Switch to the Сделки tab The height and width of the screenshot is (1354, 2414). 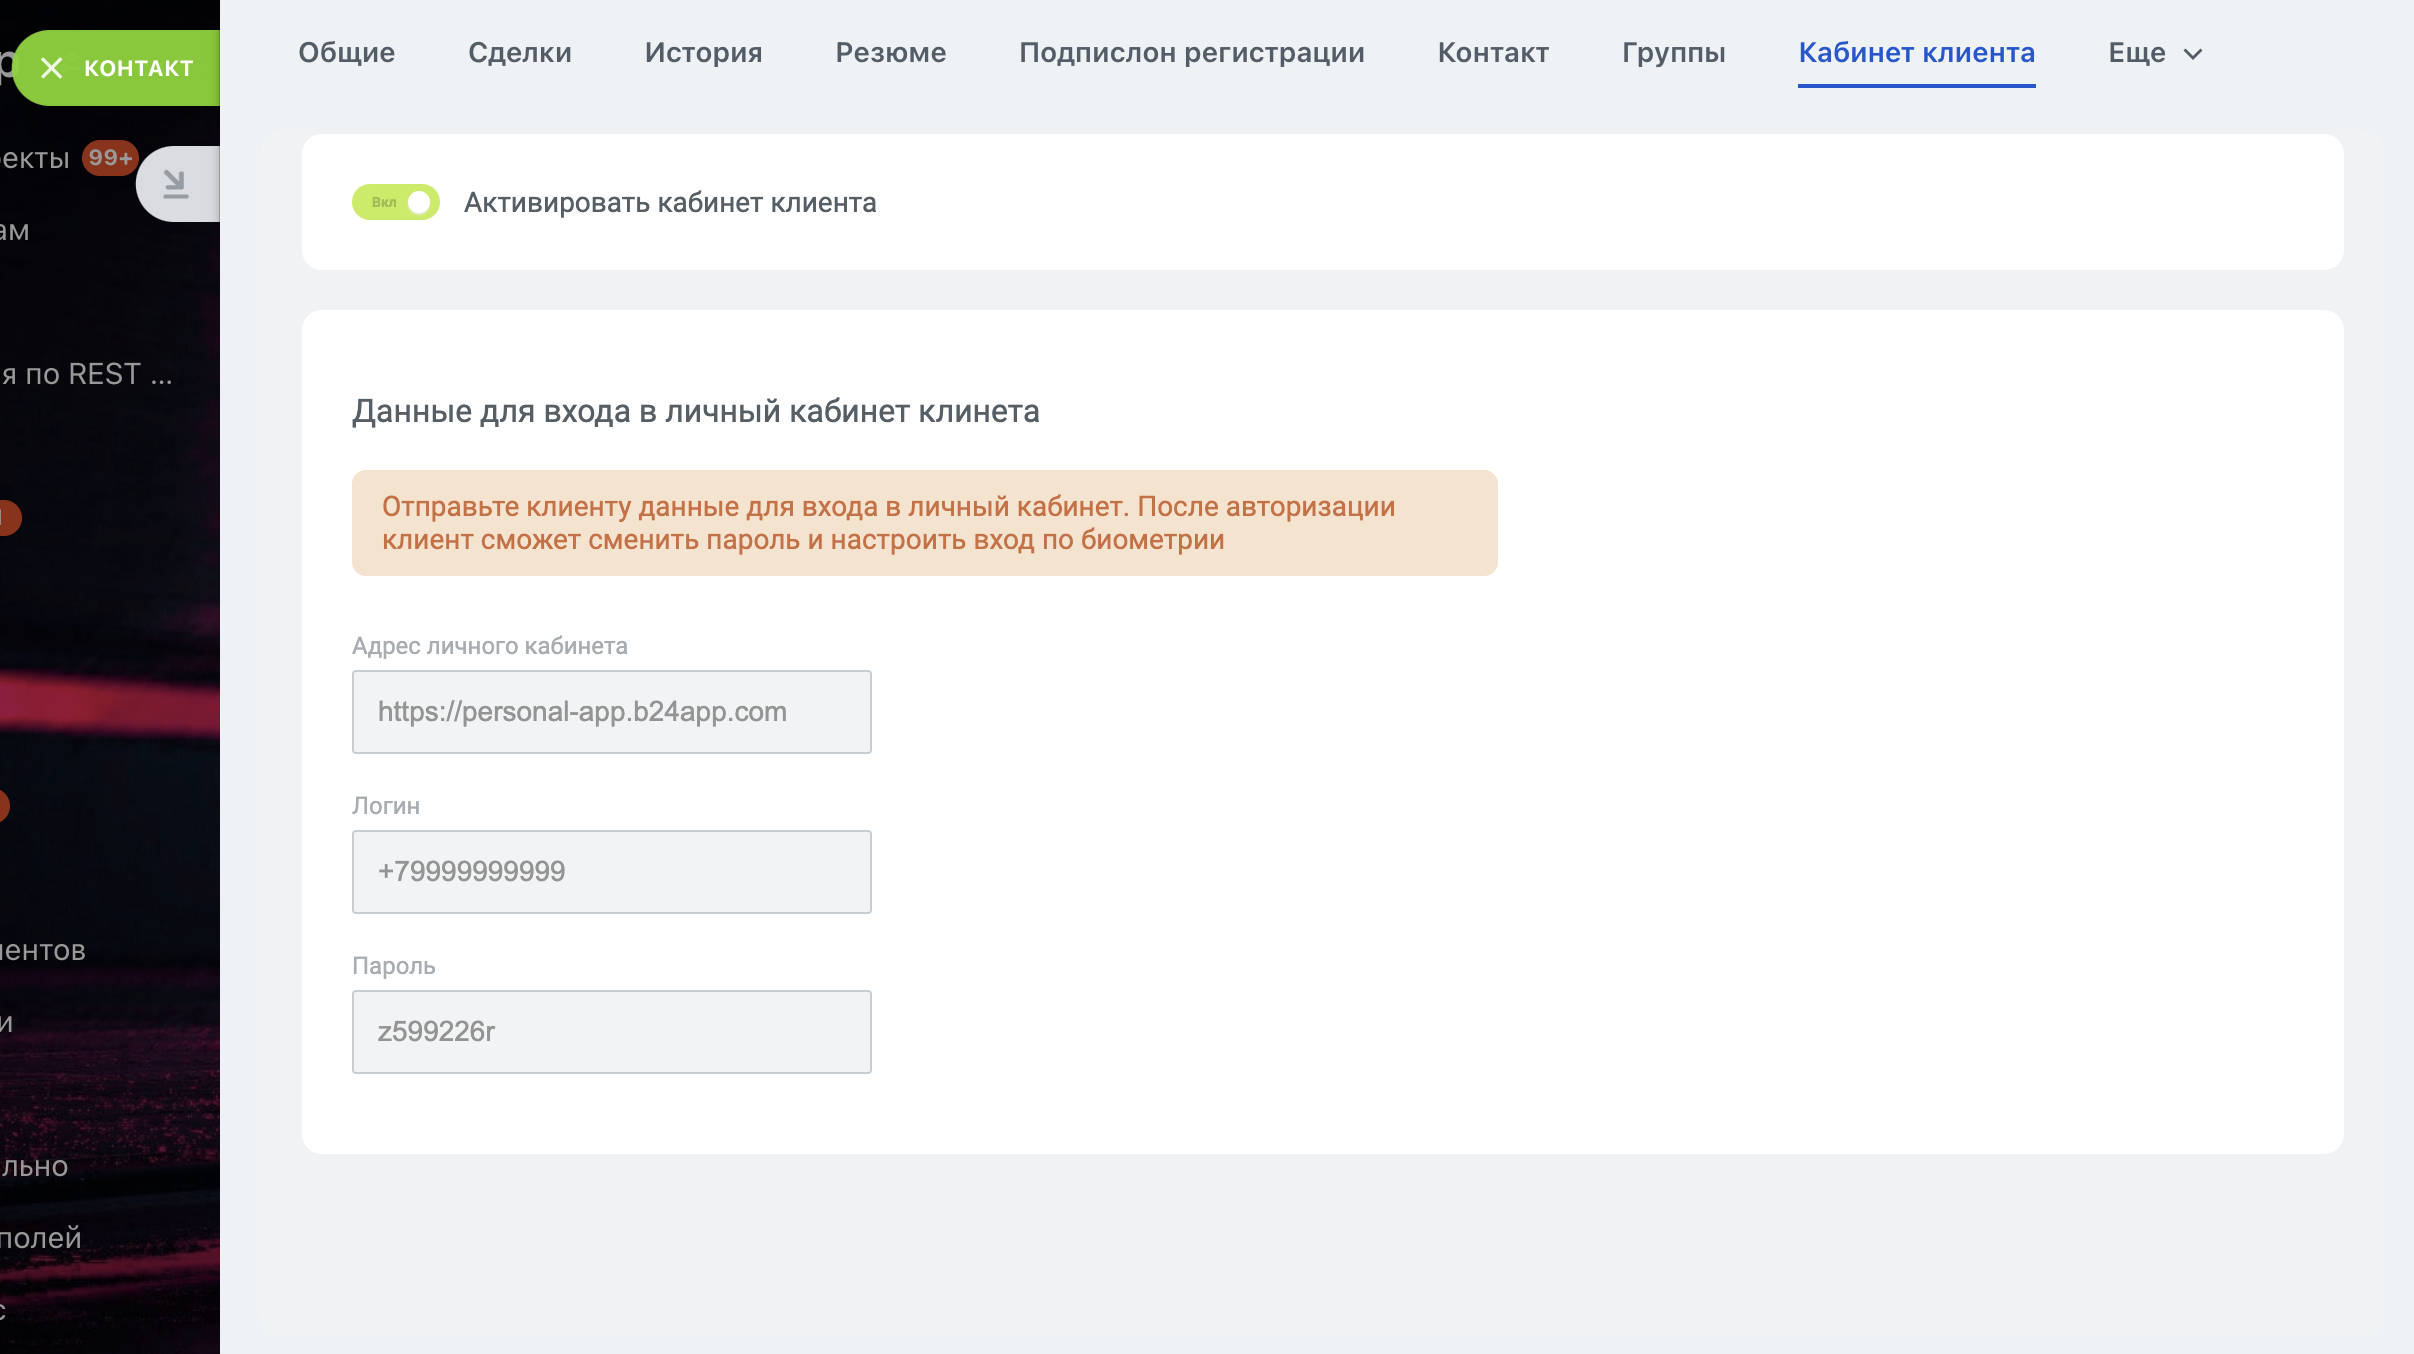point(519,53)
